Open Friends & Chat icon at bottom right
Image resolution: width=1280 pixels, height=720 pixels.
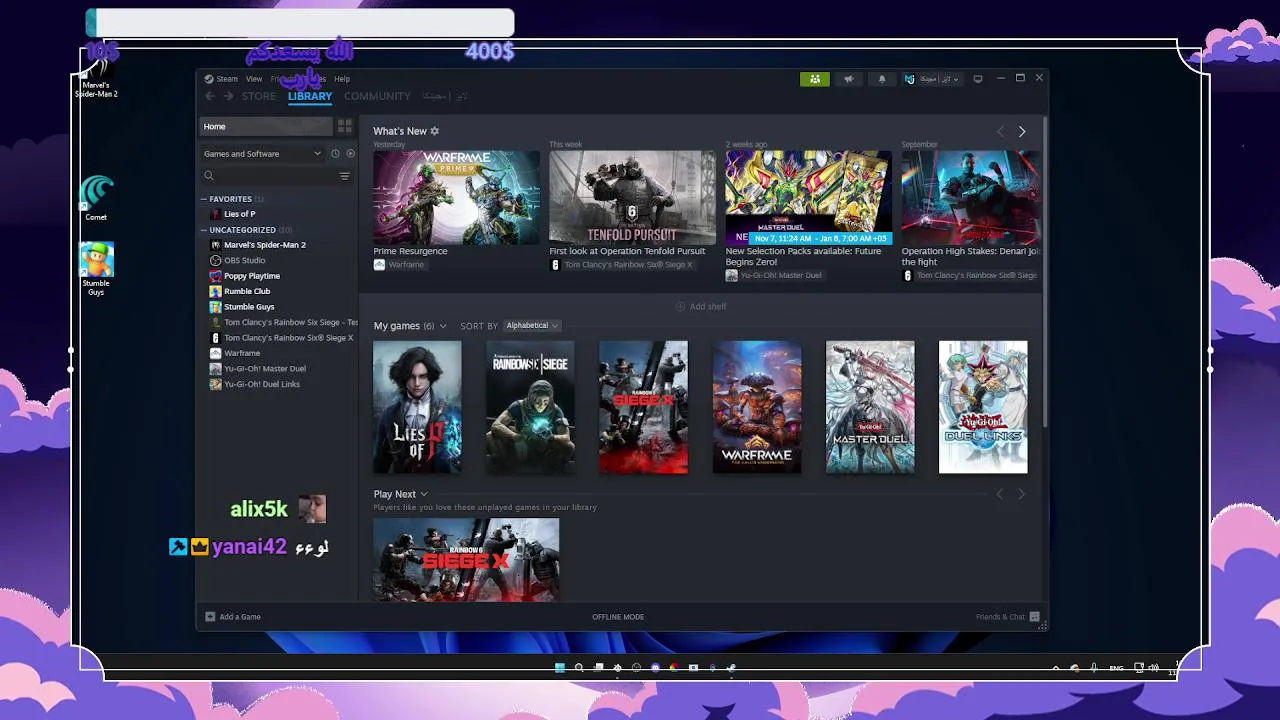pos(1034,617)
